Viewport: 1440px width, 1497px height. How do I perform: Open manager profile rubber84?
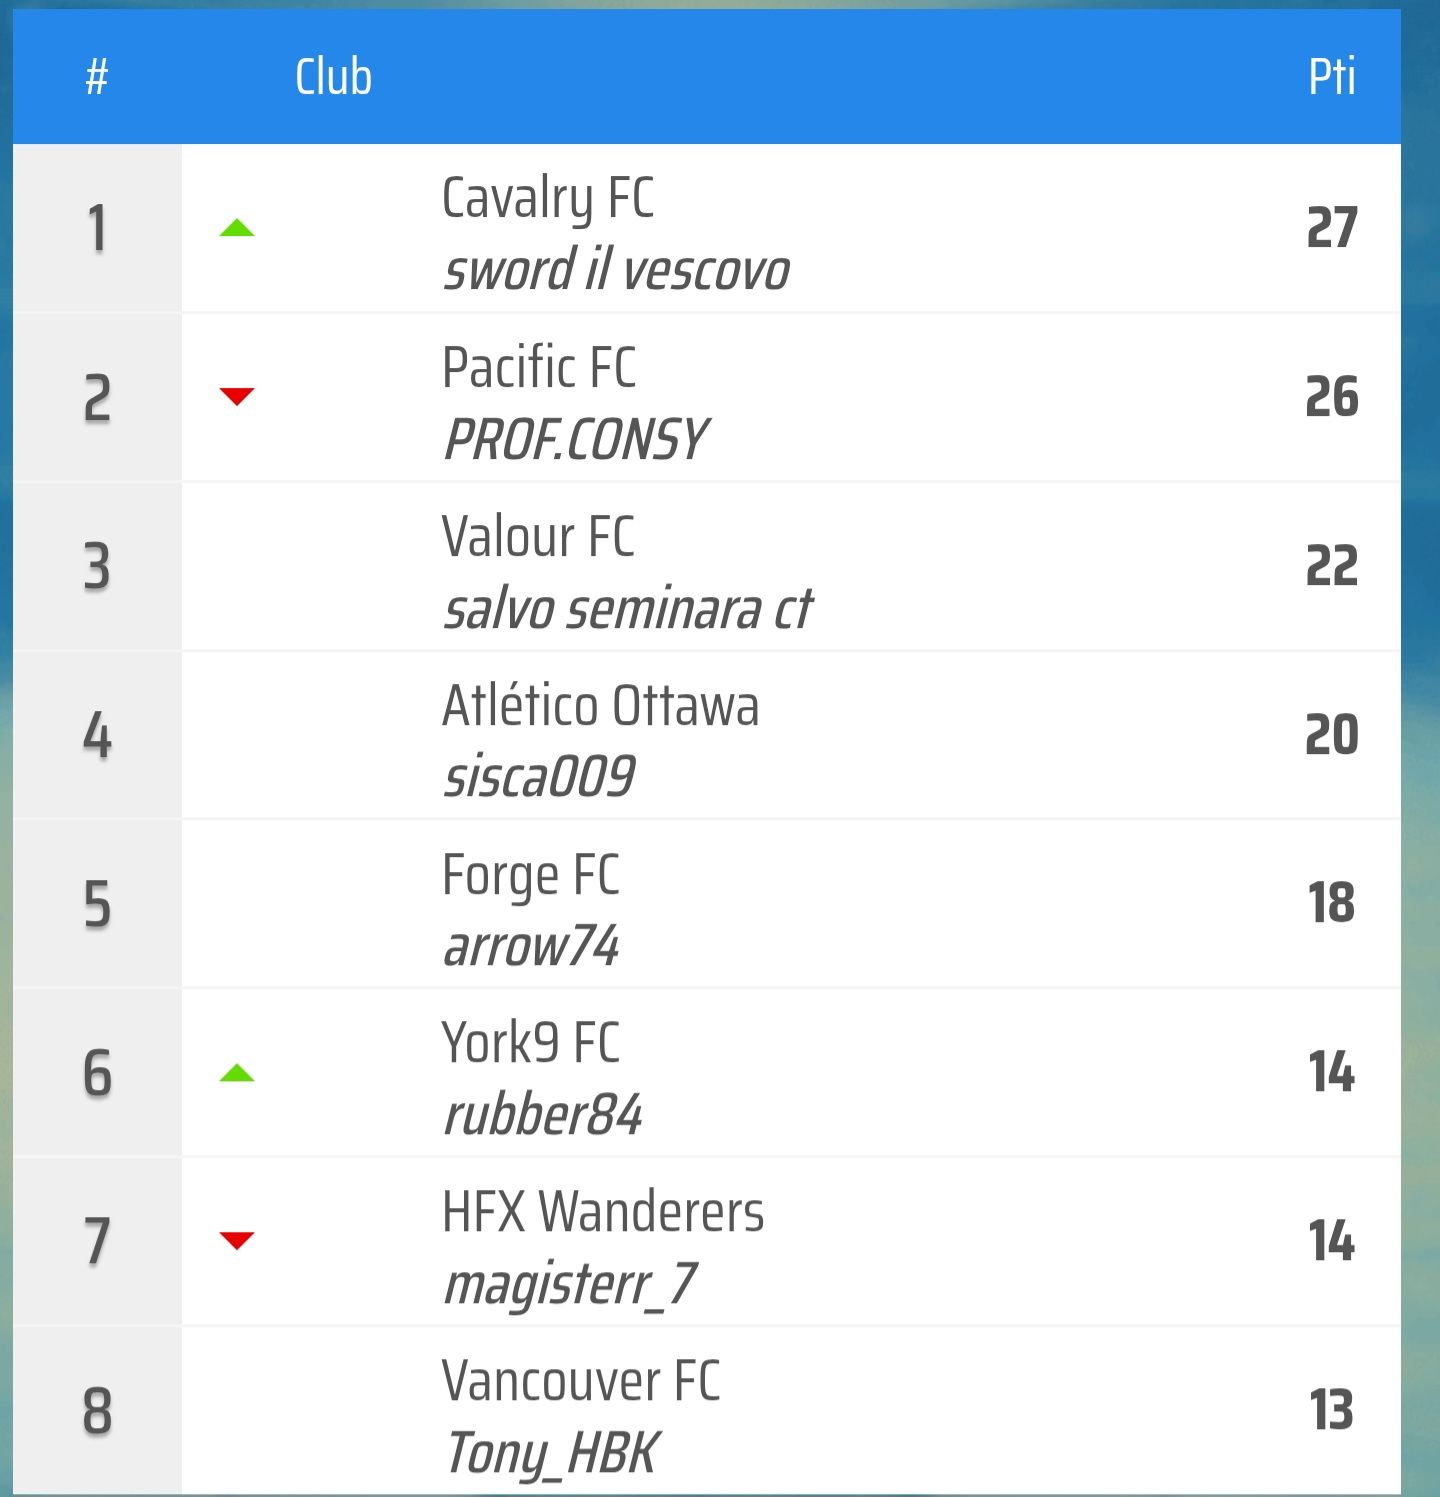542,1115
